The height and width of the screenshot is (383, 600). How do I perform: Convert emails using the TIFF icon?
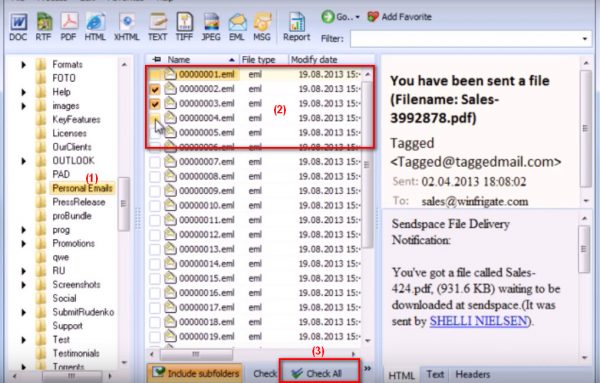point(184,27)
